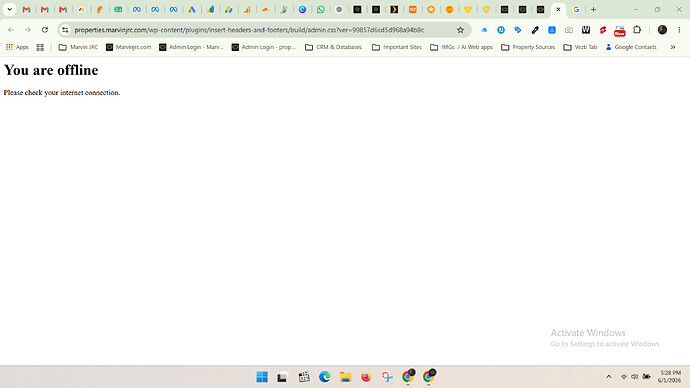This screenshot has height=388, width=690.
Task: Show hidden system tray icons
Action: (x=609, y=377)
